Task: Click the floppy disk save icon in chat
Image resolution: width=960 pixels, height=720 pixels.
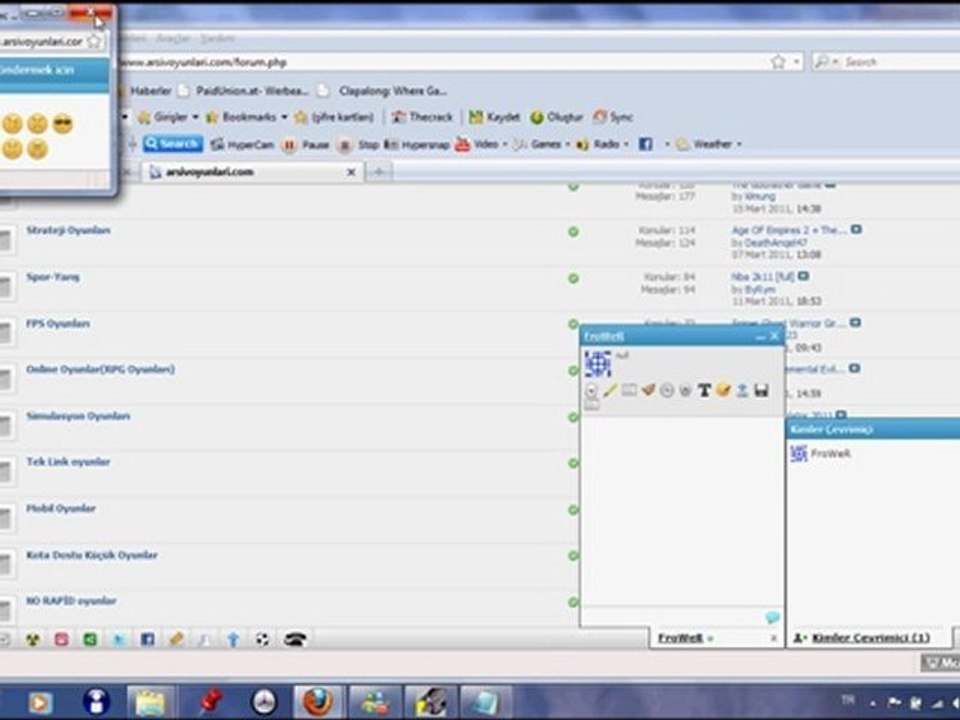Action: pos(761,390)
